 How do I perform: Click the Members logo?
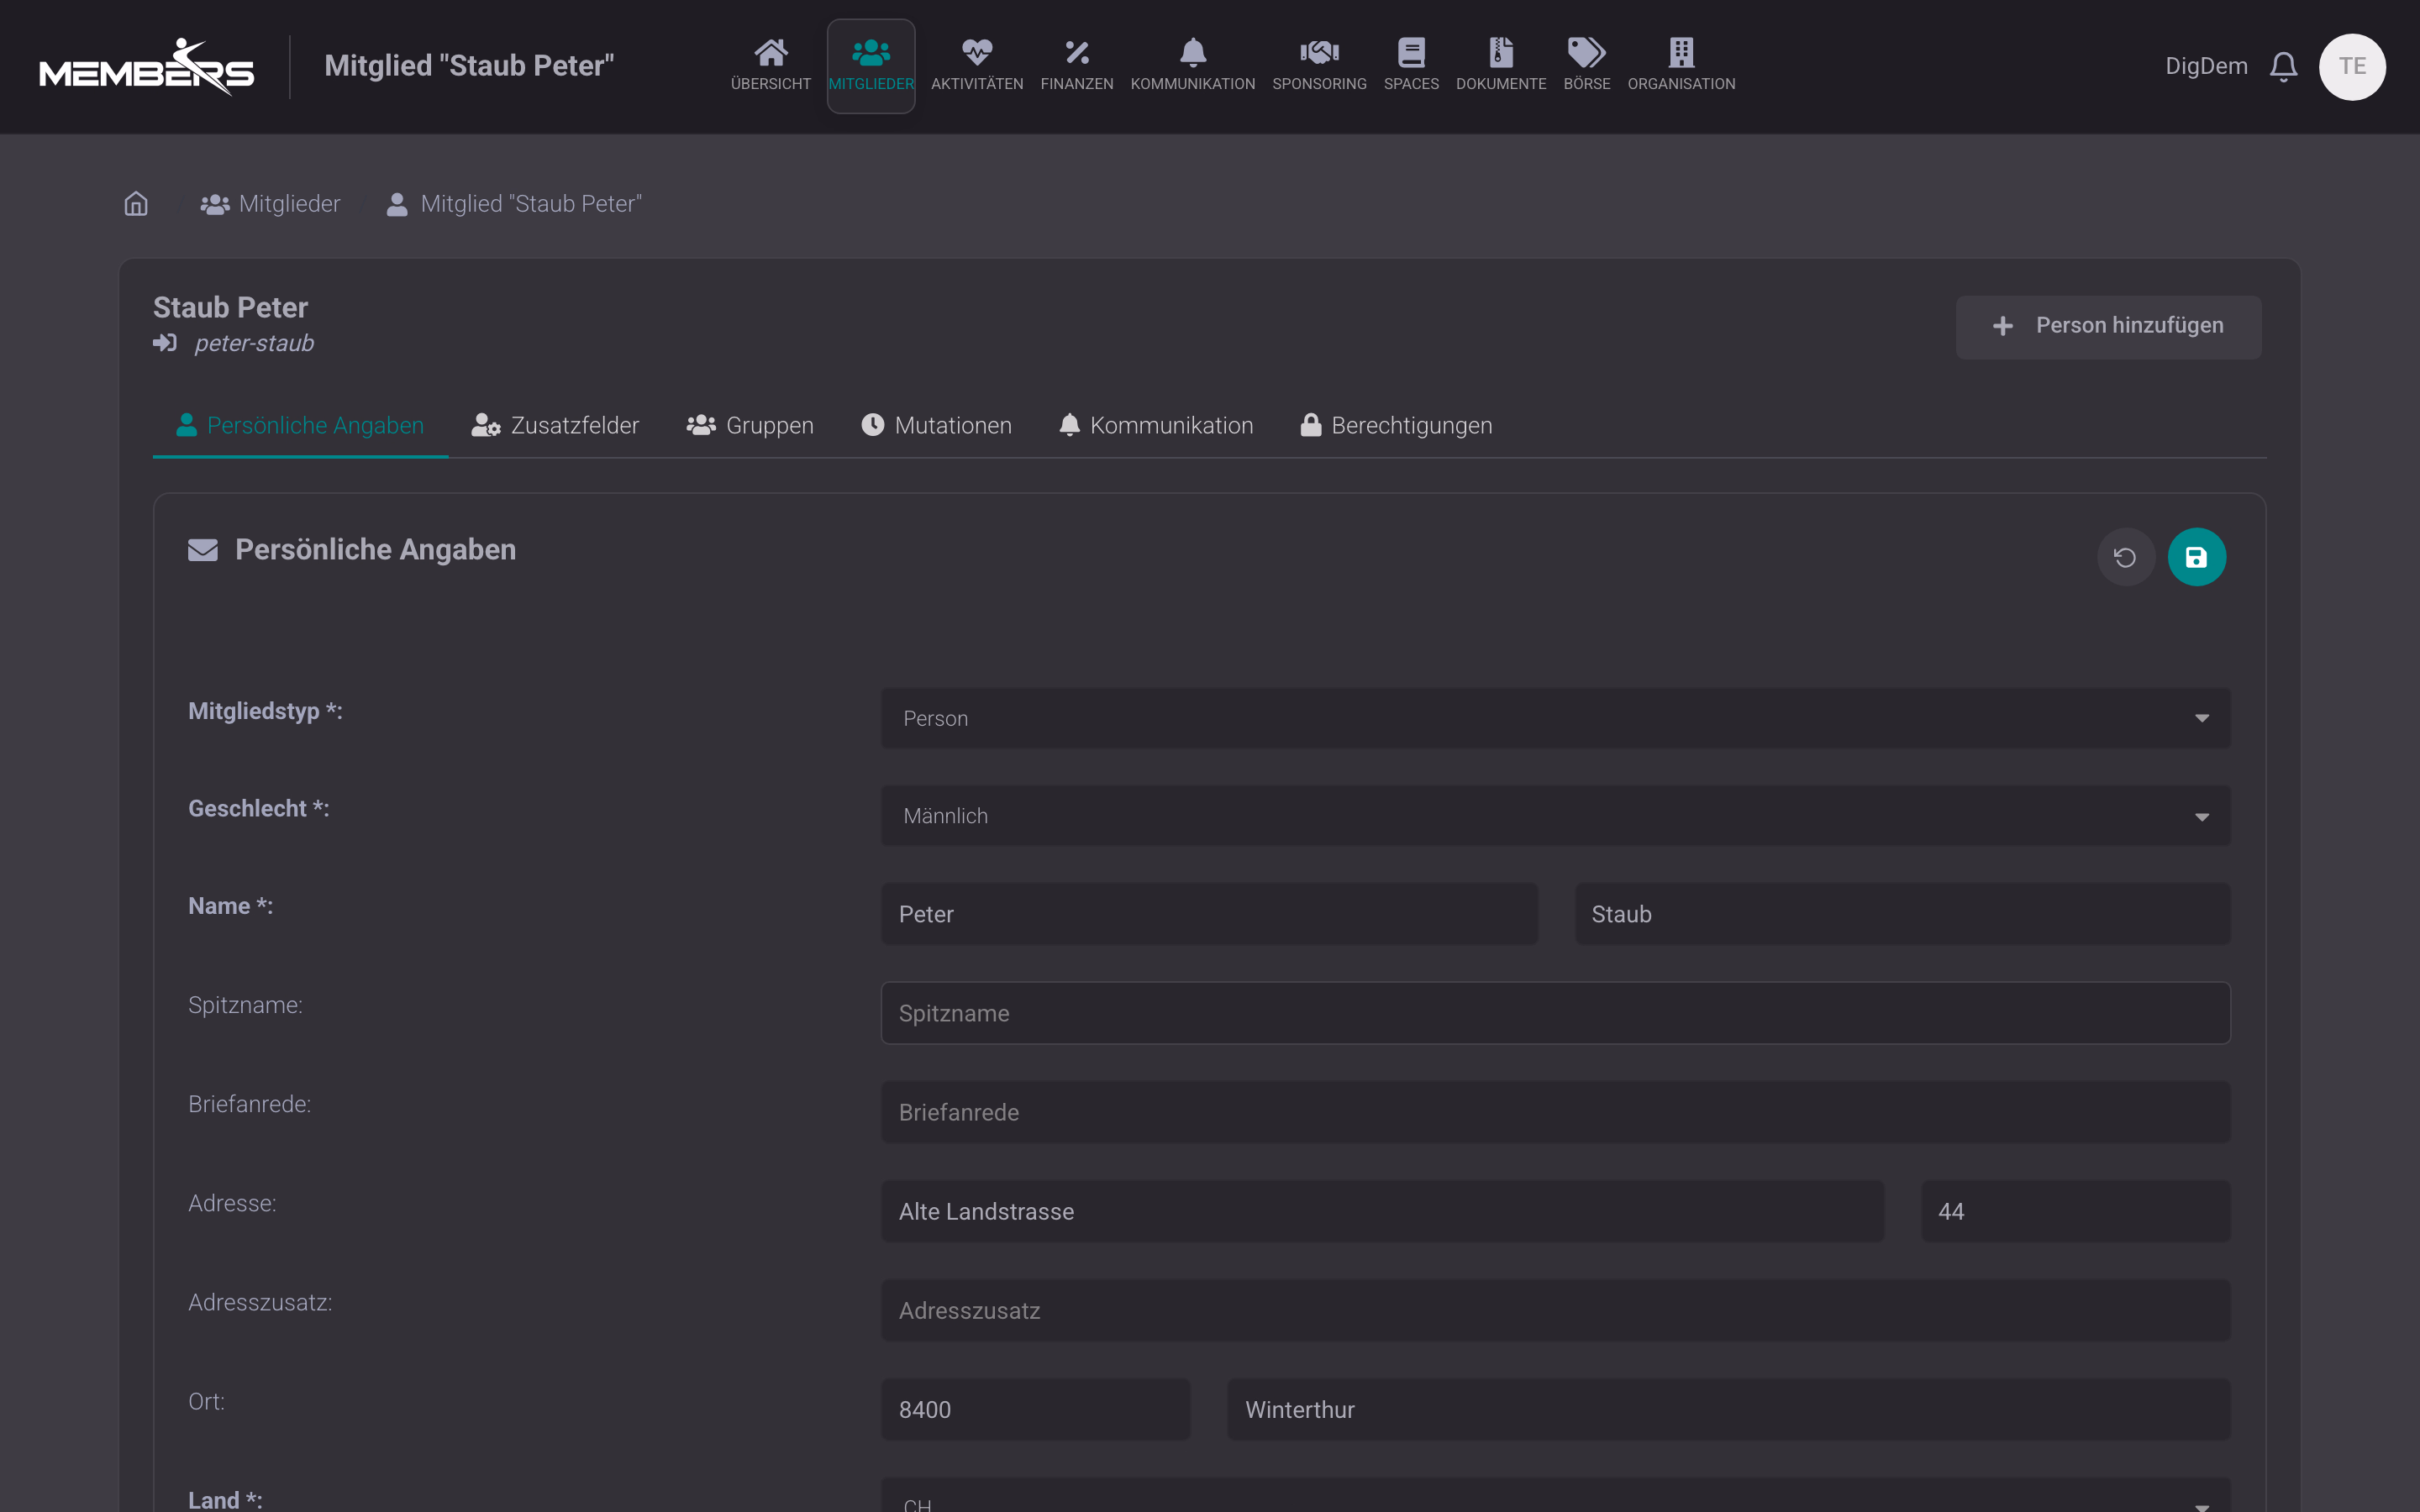(x=147, y=67)
